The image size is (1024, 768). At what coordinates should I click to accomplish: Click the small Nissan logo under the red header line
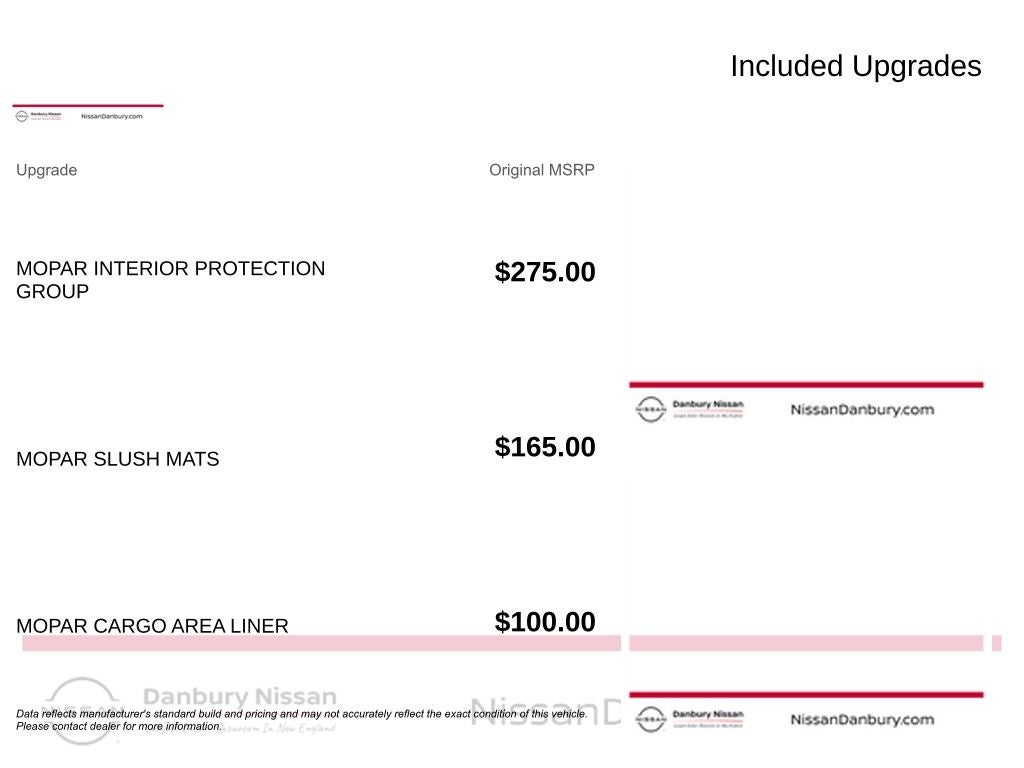[x=21, y=116]
